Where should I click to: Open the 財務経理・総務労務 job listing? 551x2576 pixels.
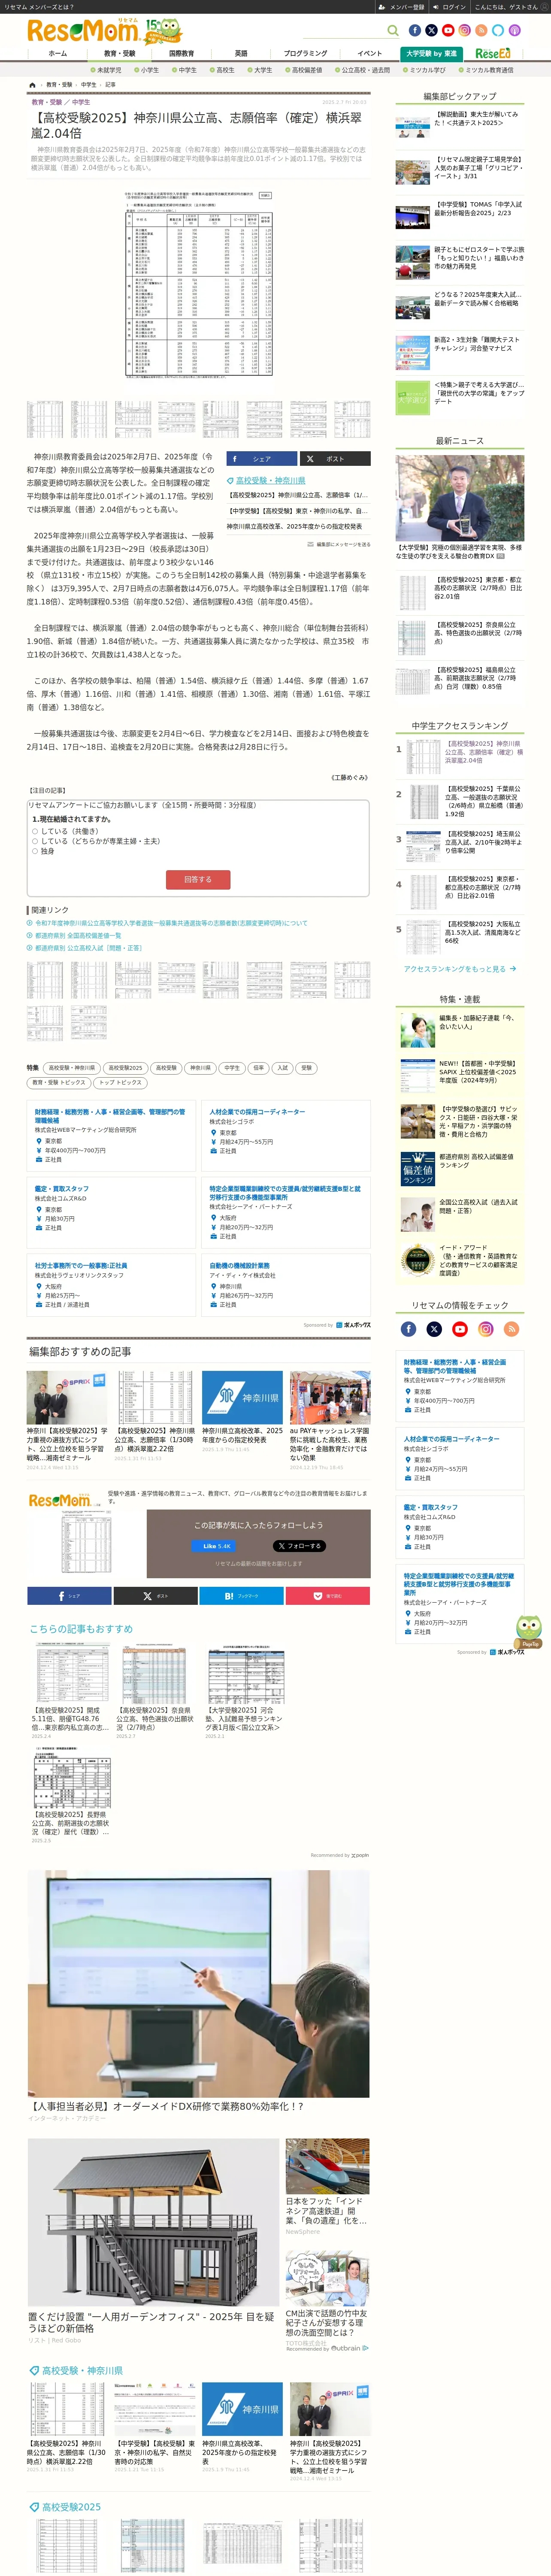(x=111, y=1136)
